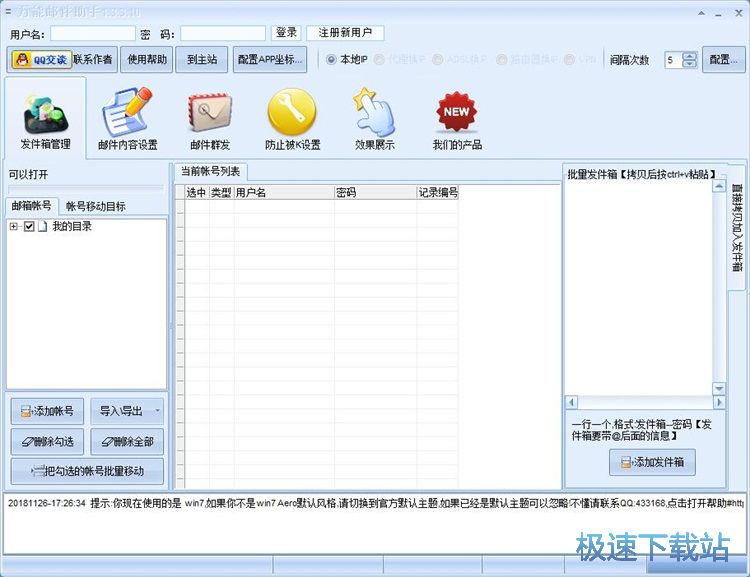Image resolution: width=750 pixels, height=577 pixels.
Task: Increase the 间隔次数 stepper value
Action: point(689,55)
